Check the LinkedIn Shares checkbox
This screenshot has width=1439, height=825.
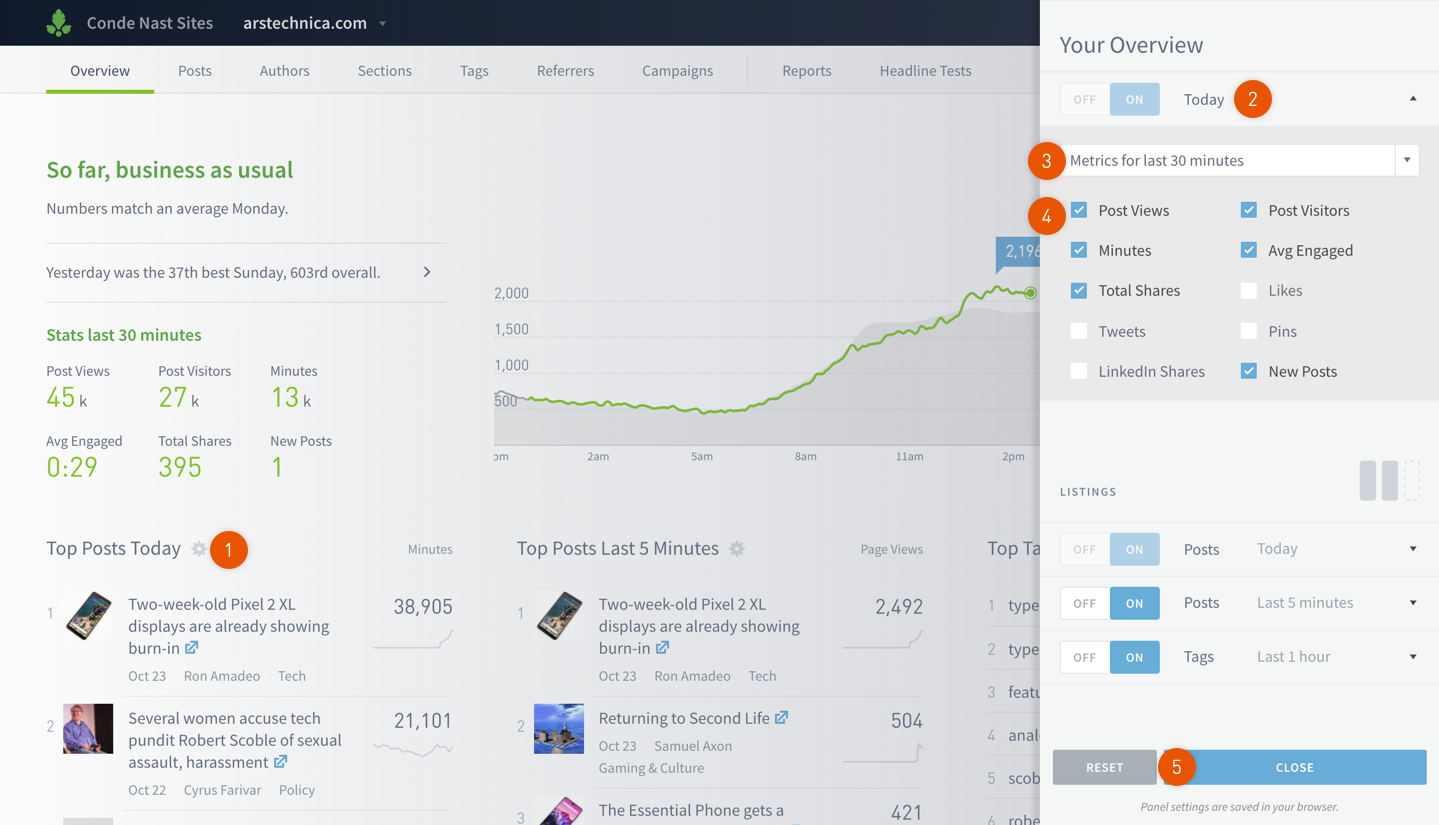point(1079,371)
